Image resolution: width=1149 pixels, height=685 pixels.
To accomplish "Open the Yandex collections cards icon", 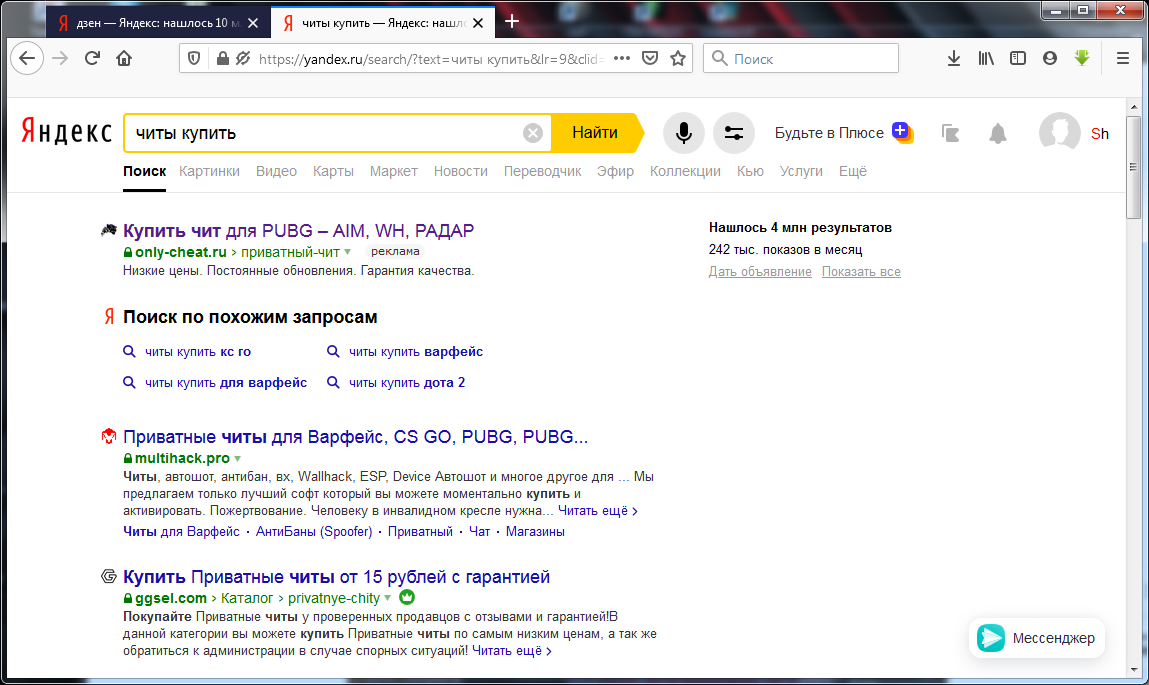I will point(950,133).
